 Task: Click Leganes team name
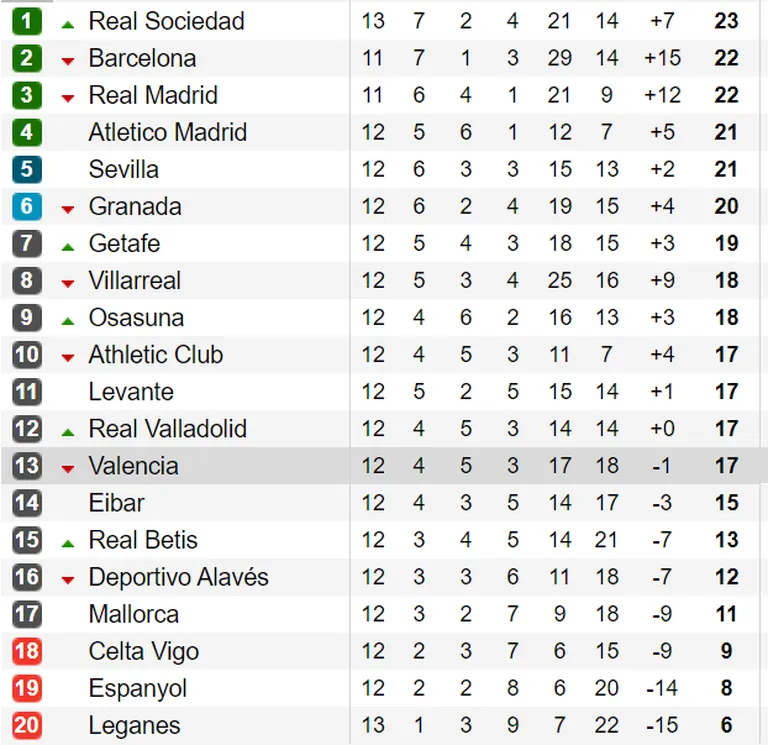pos(134,725)
